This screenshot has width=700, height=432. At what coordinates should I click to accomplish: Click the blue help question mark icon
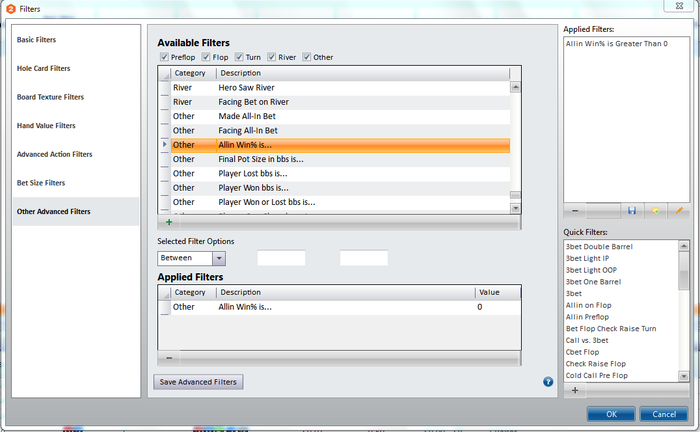pos(548,382)
